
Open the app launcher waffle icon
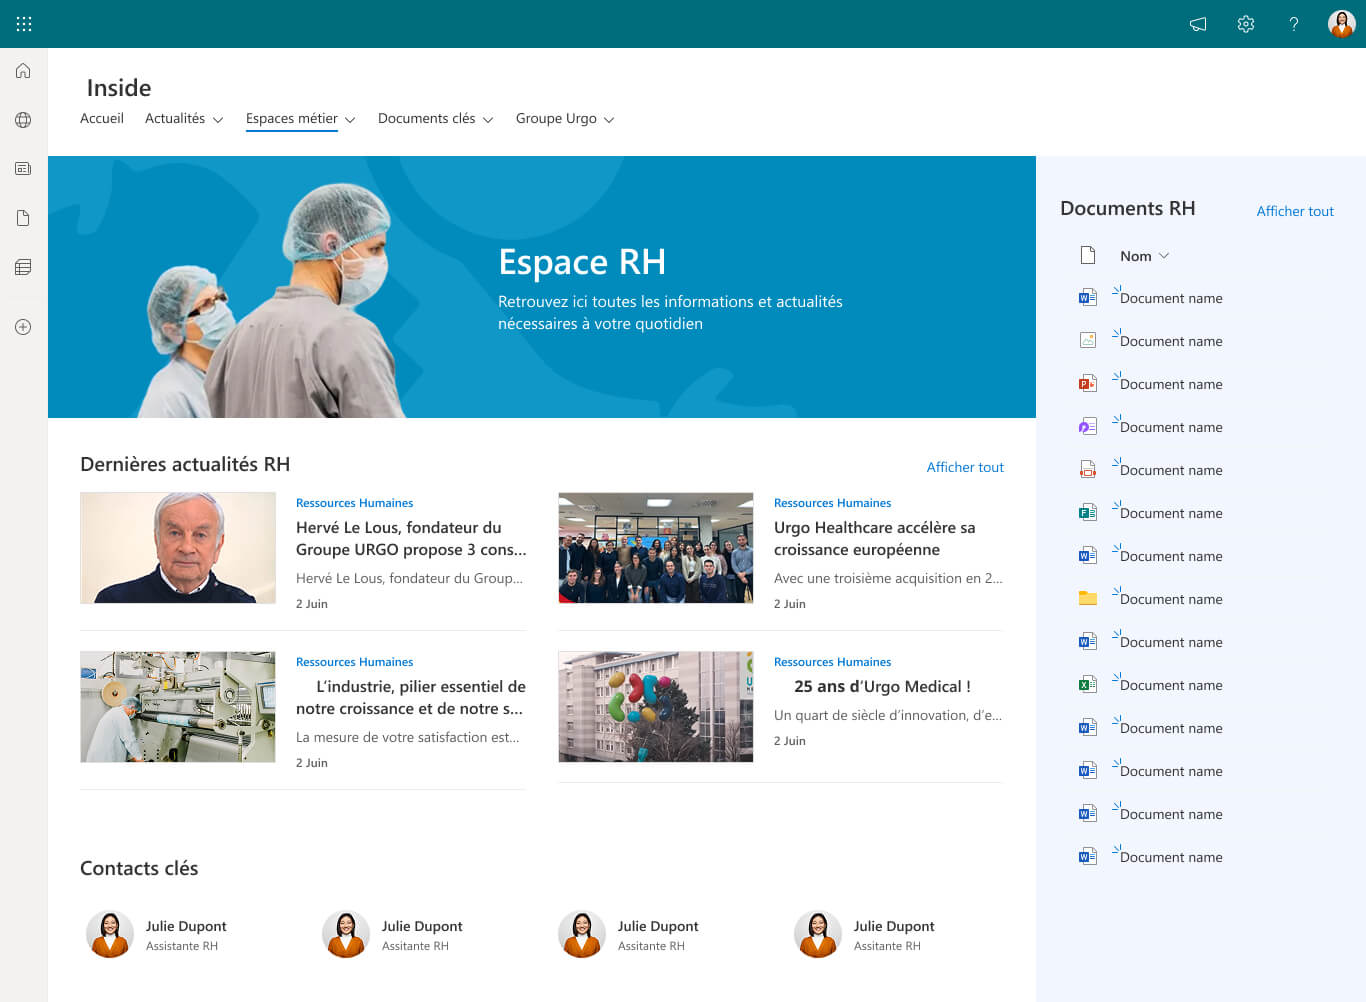(24, 24)
